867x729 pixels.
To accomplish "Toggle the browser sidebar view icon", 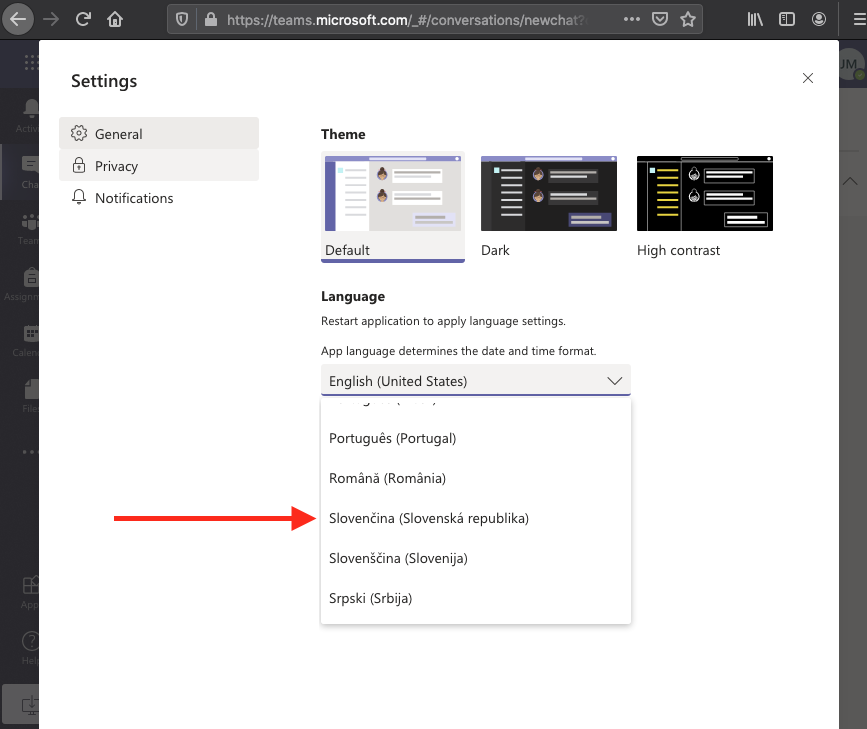I will 787,19.
